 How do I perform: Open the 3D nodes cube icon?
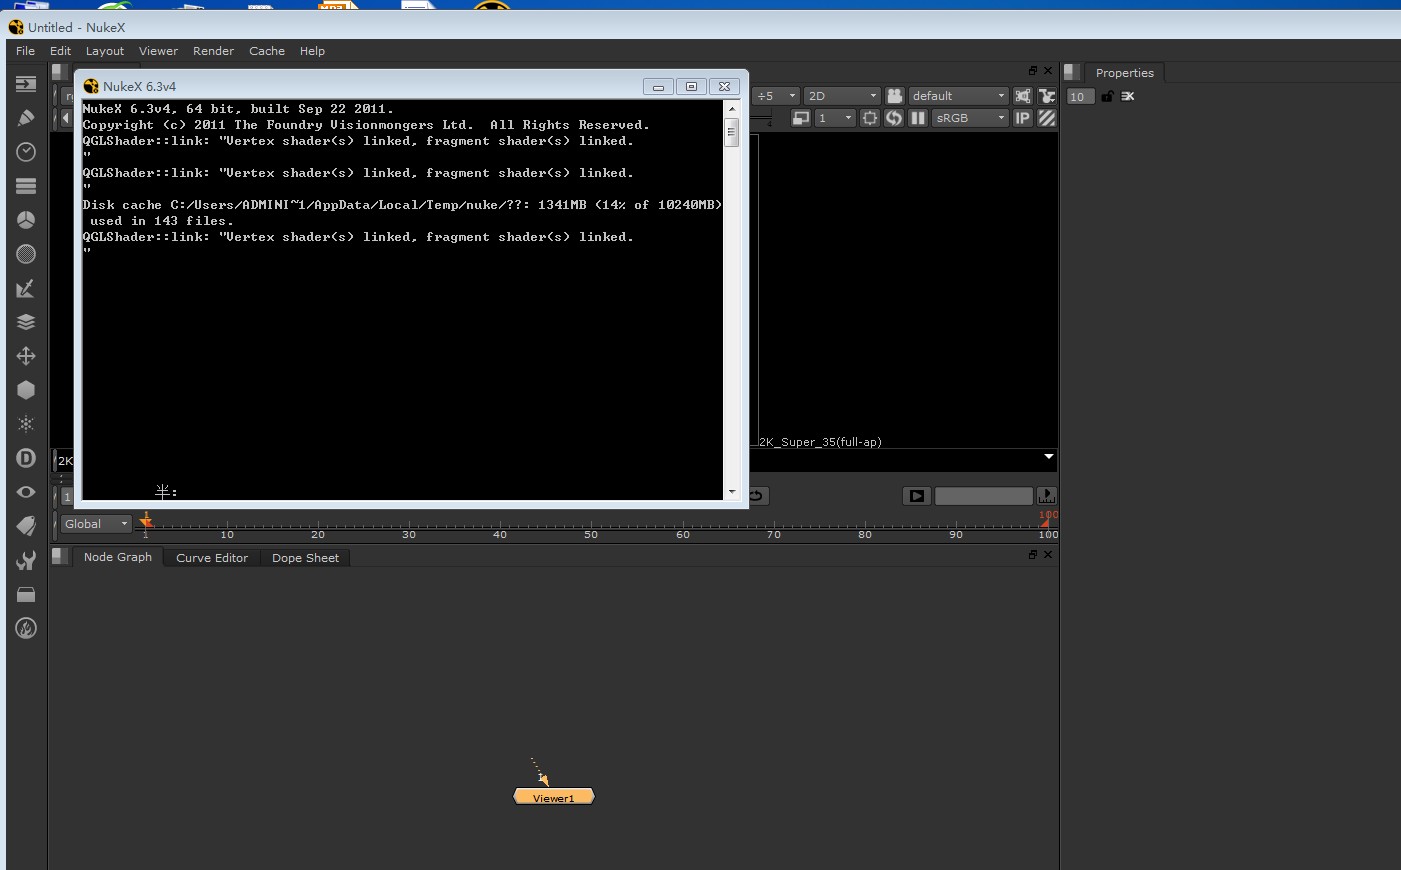[26, 390]
